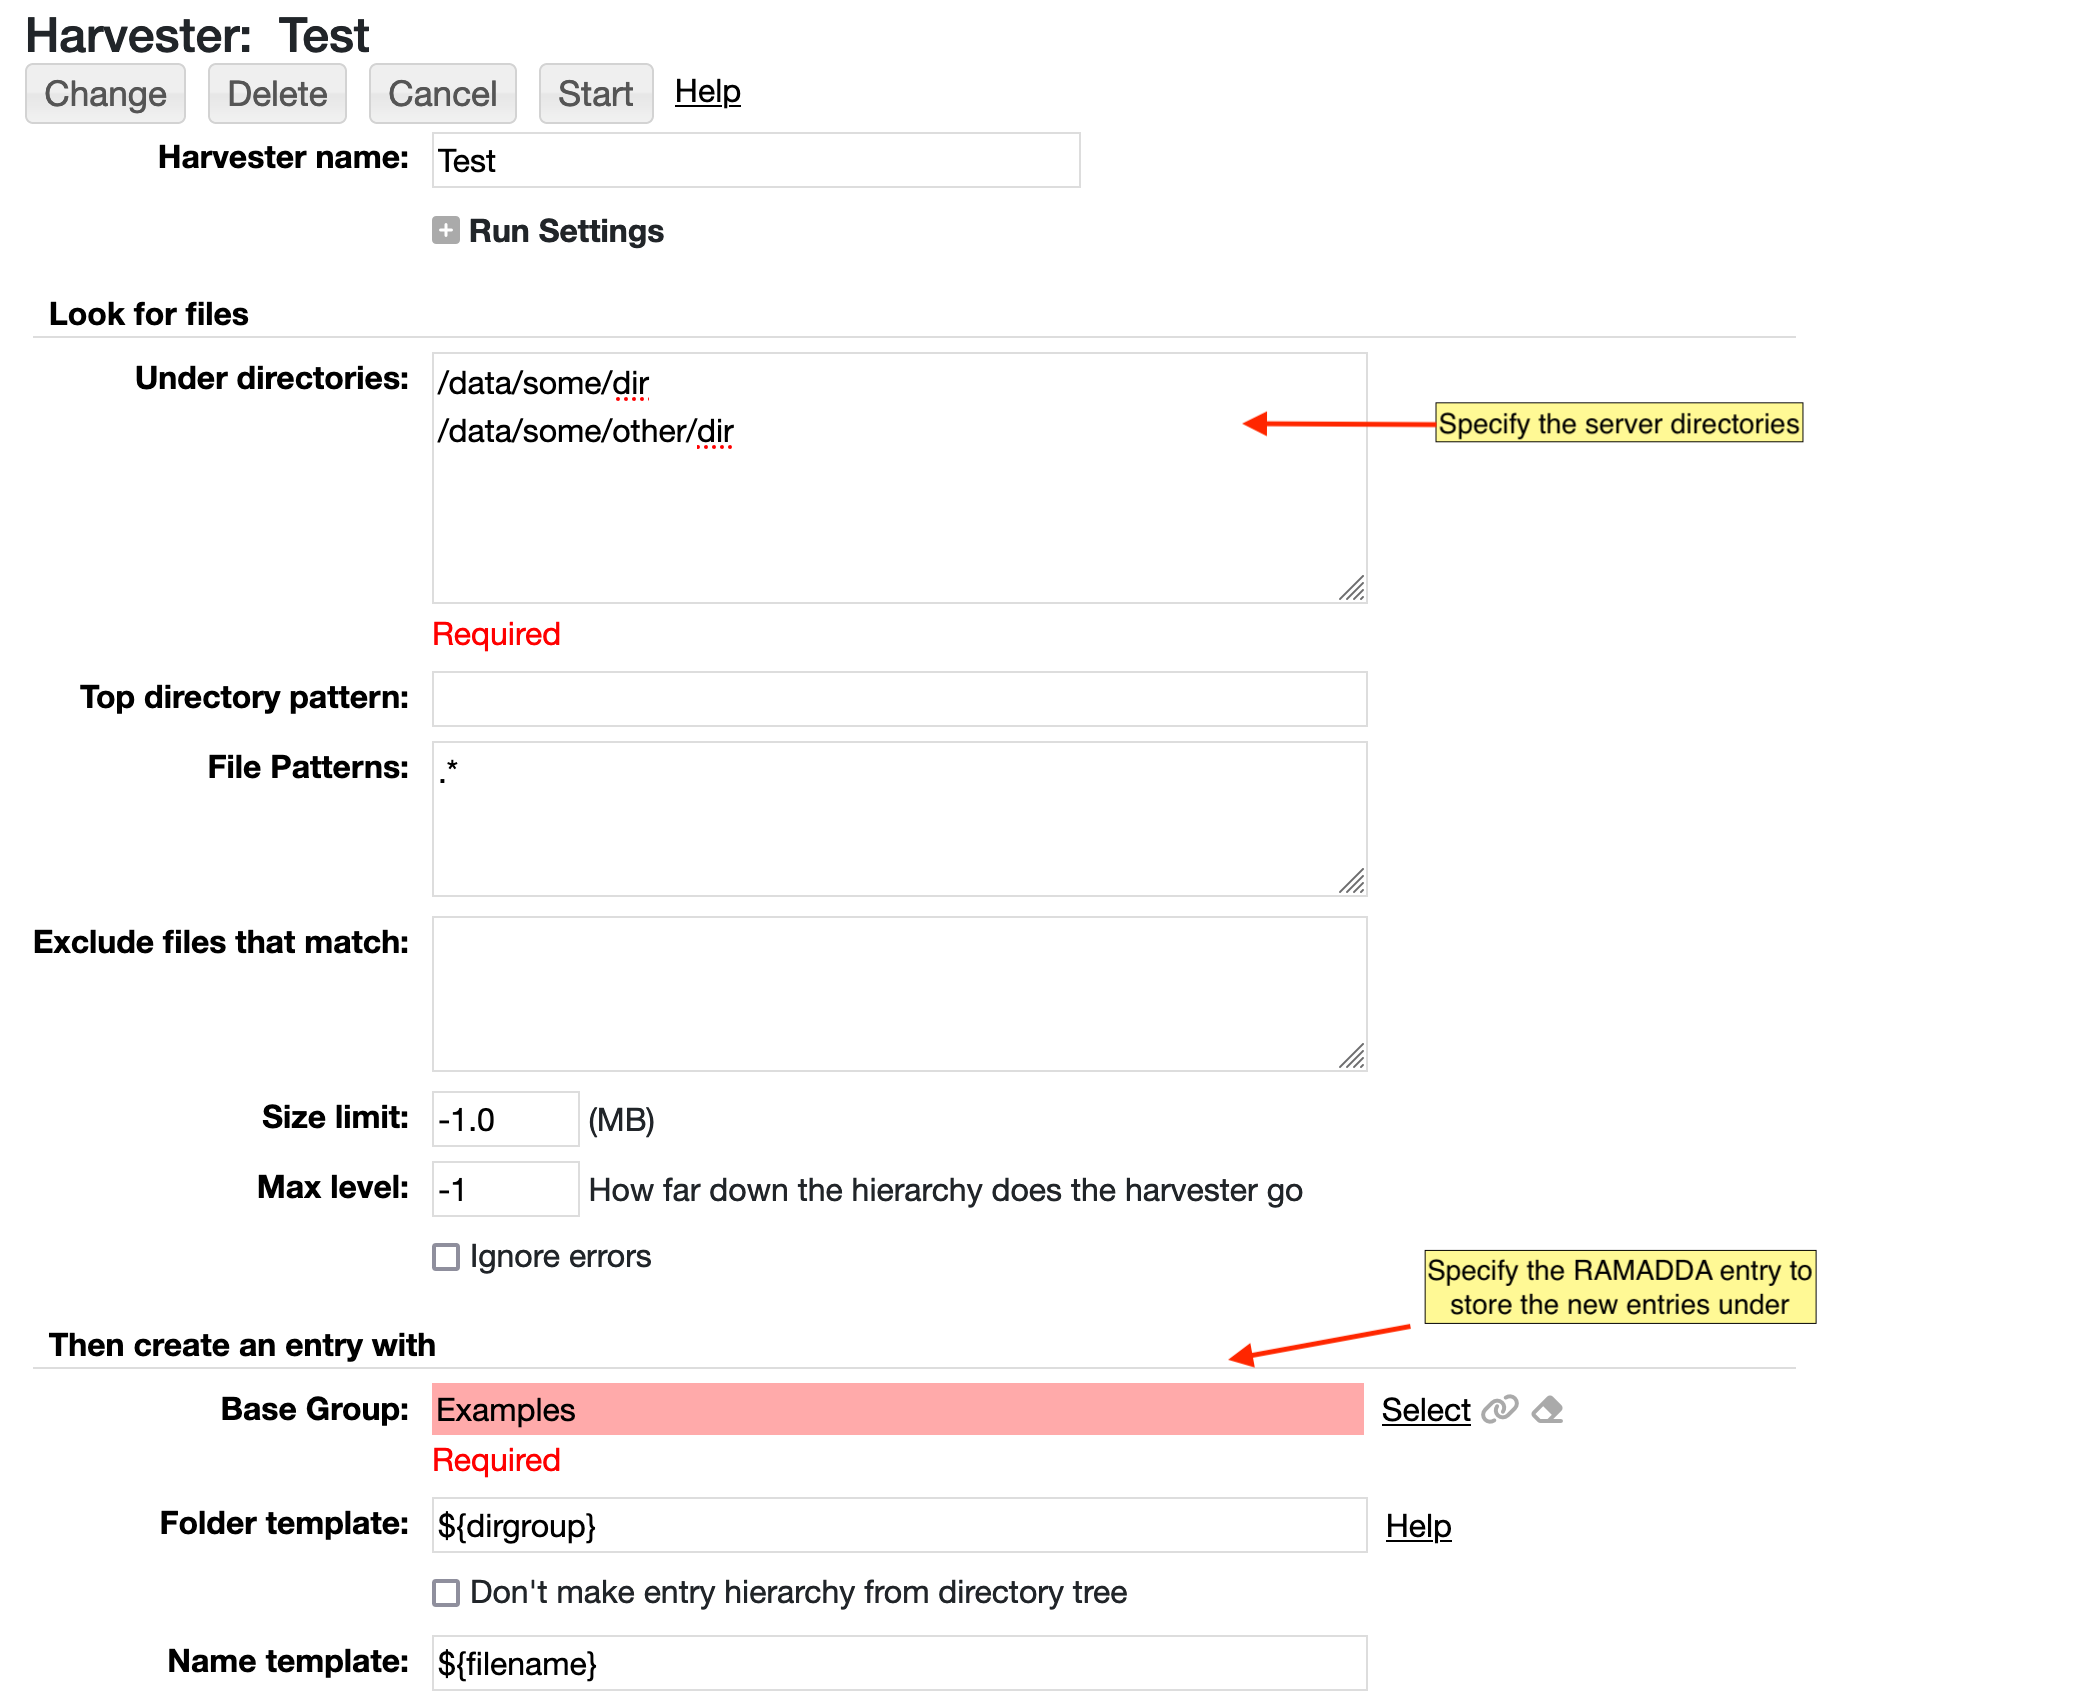Click into the Exclude files that match box
2093x1705 pixels.
point(898,993)
